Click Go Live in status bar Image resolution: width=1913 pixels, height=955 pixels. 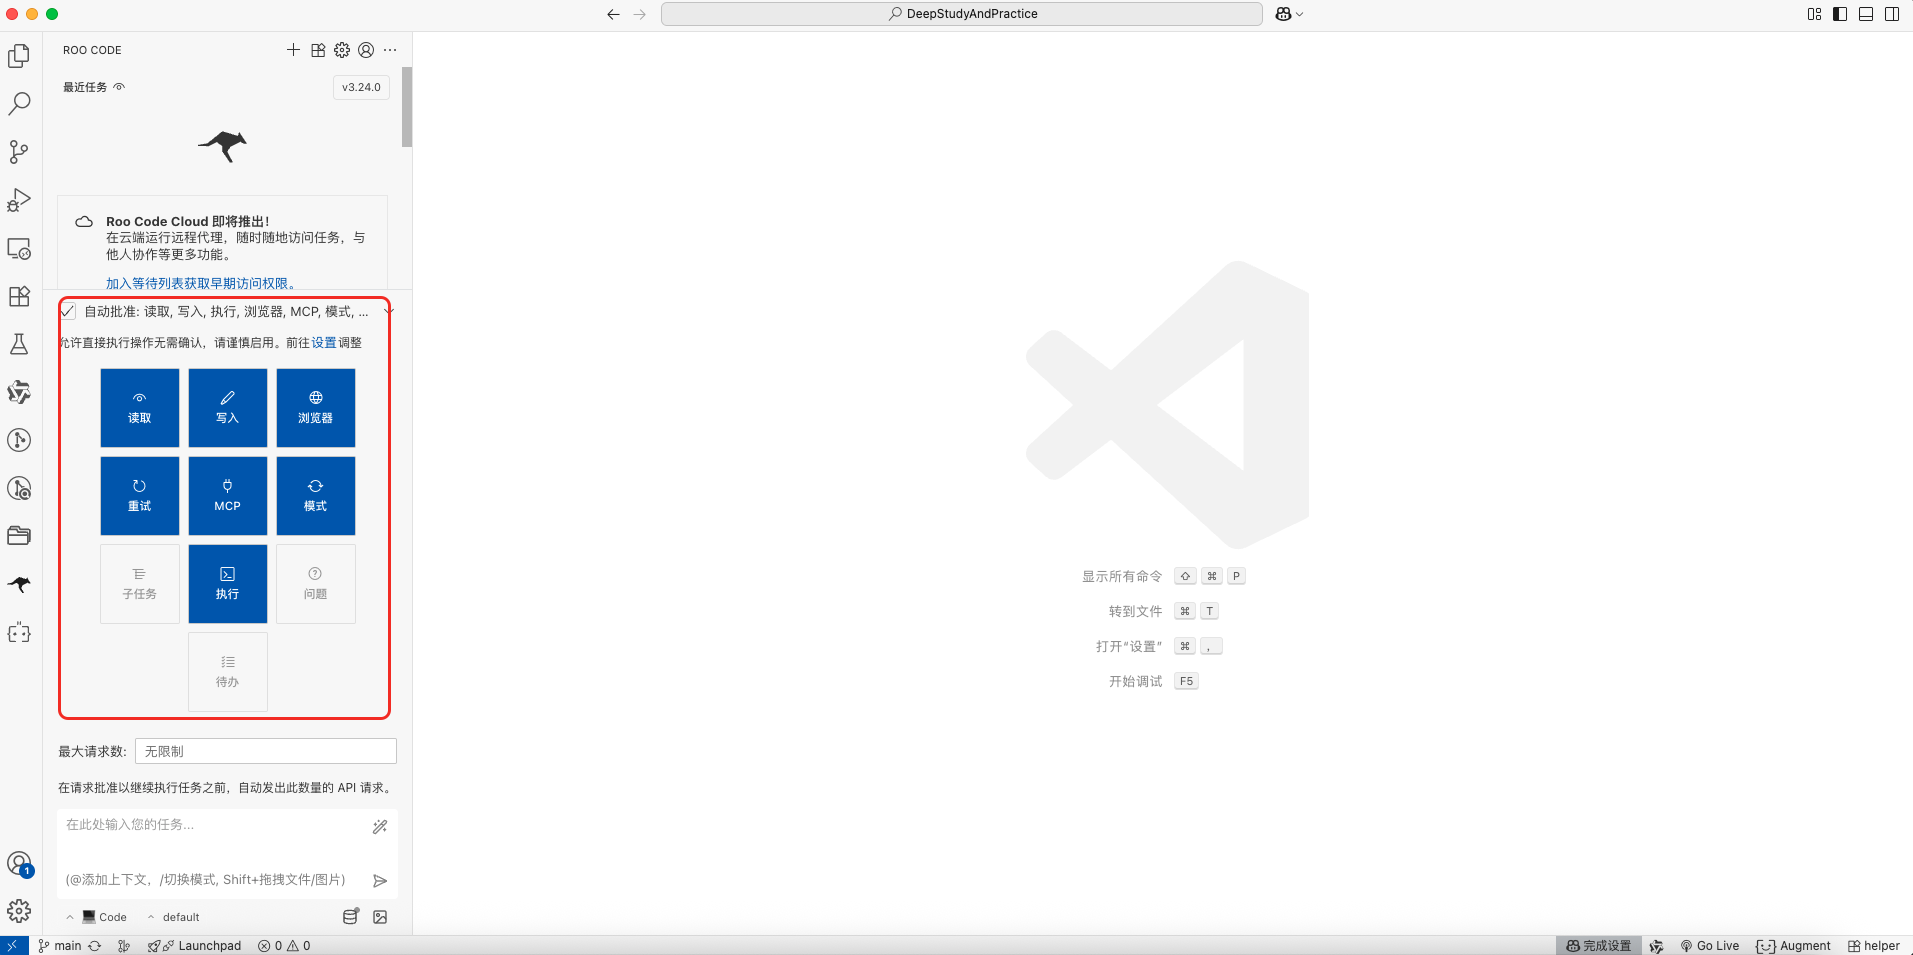pyautogui.click(x=1709, y=946)
